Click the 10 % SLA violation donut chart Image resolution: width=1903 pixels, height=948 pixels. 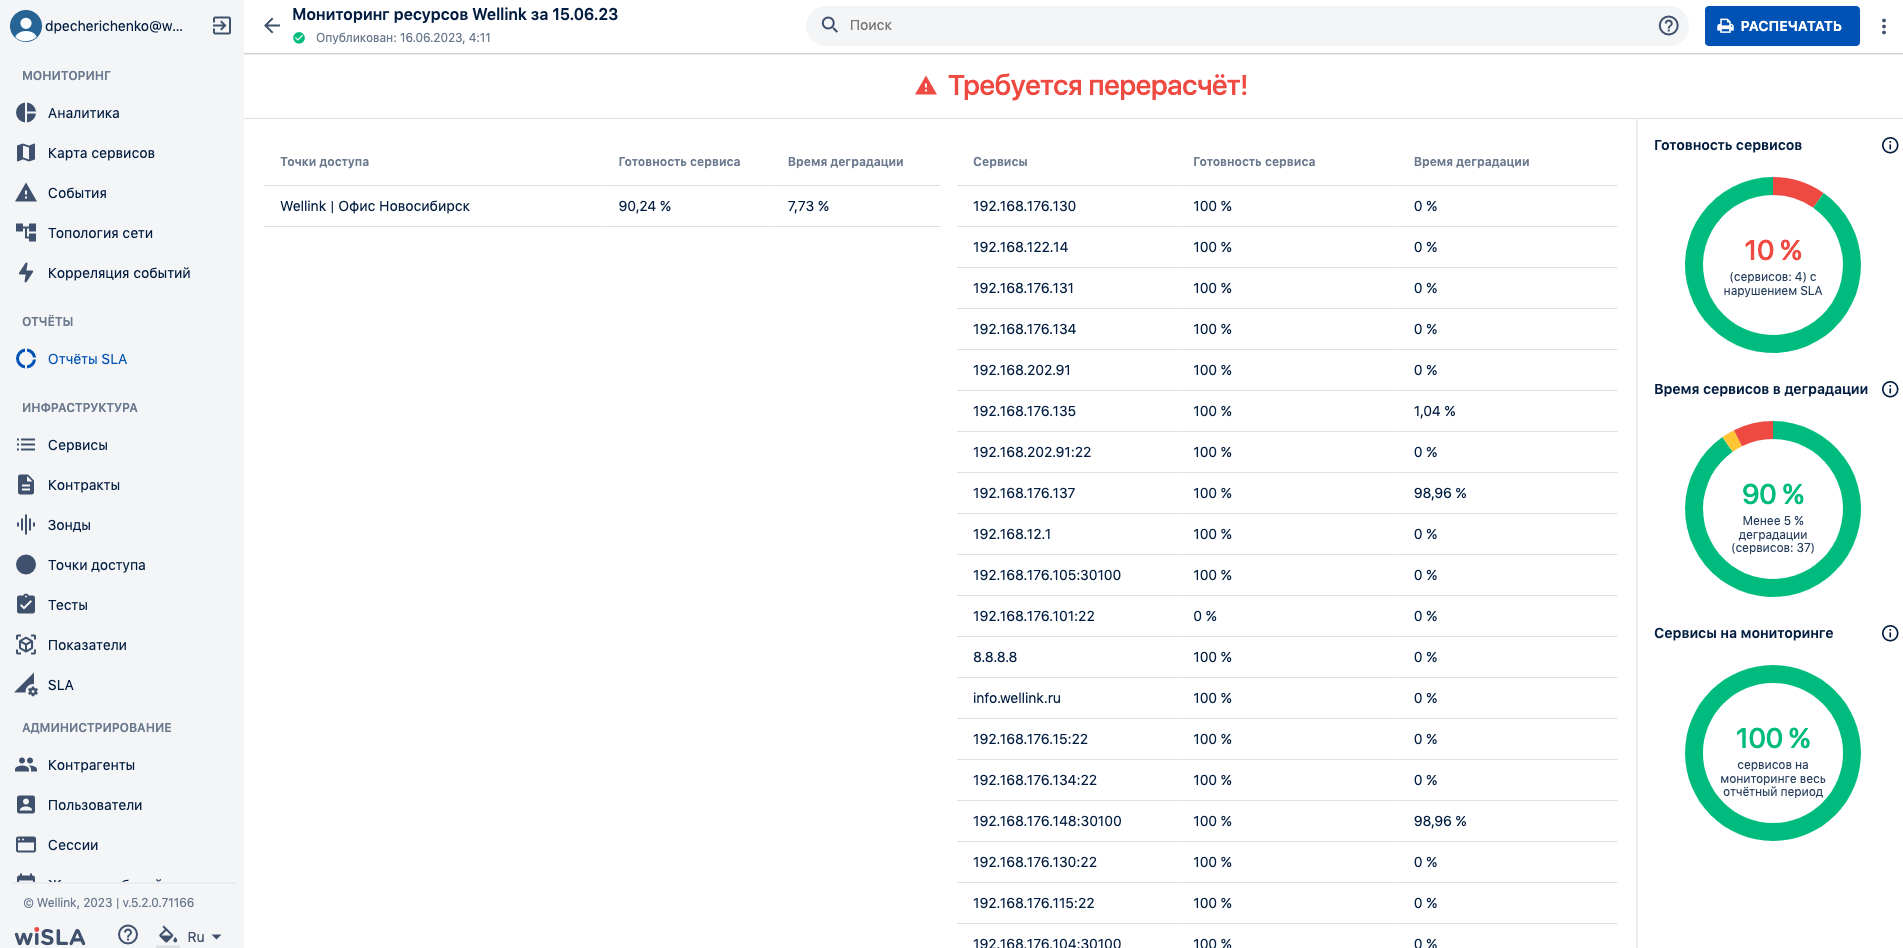1773,265
